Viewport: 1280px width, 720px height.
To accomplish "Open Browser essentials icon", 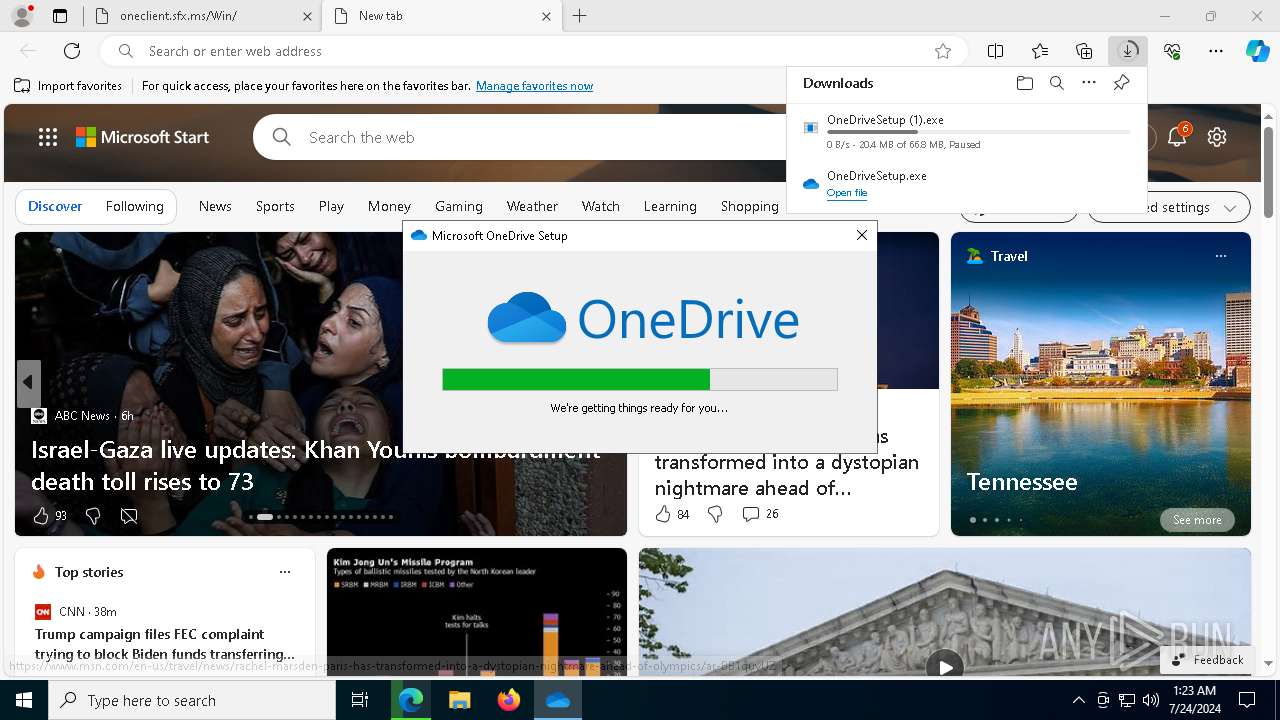I will coord(1172,51).
